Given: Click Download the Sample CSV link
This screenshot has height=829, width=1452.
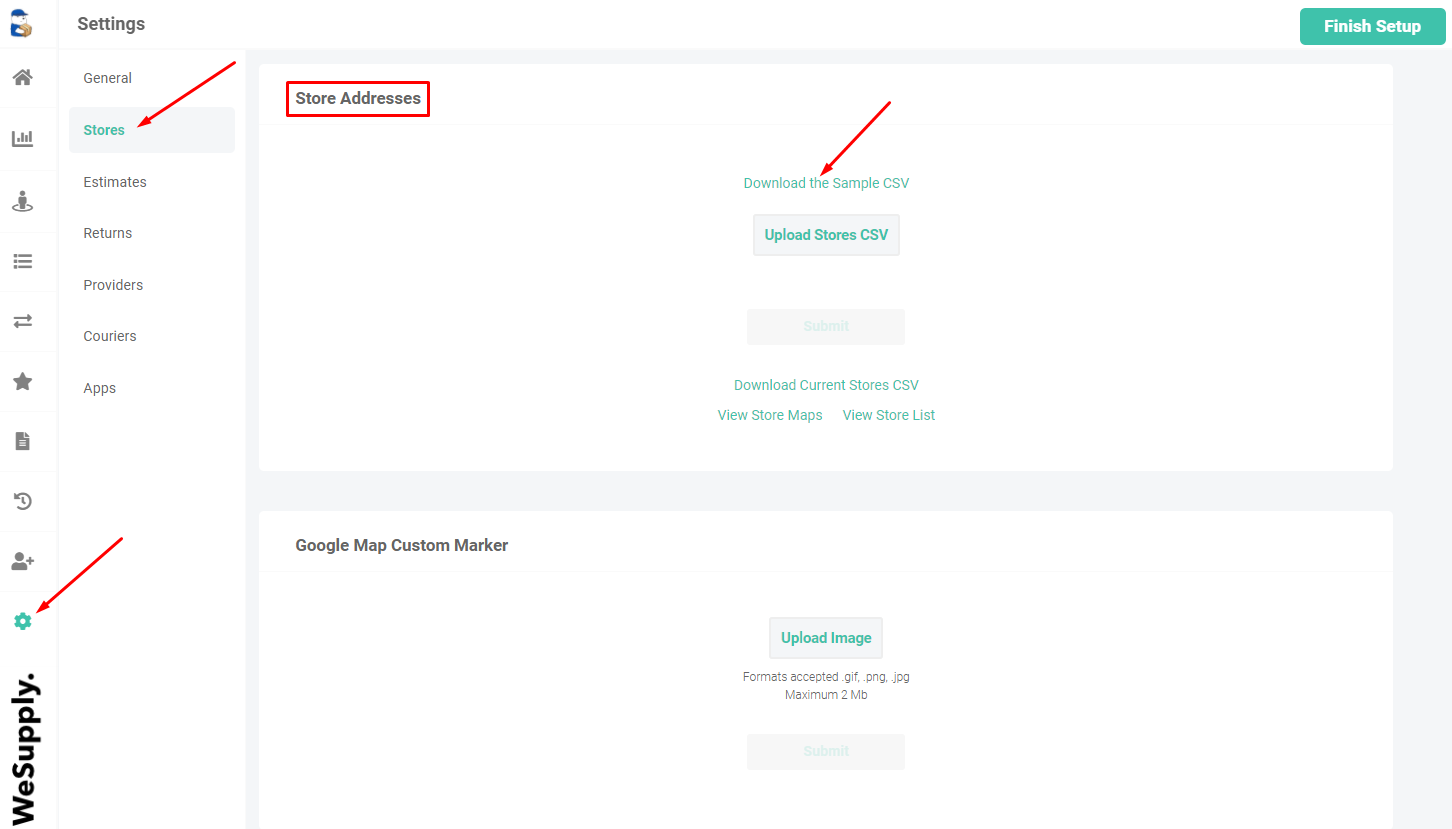Looking at the screenshot, I should click(826, 183).
